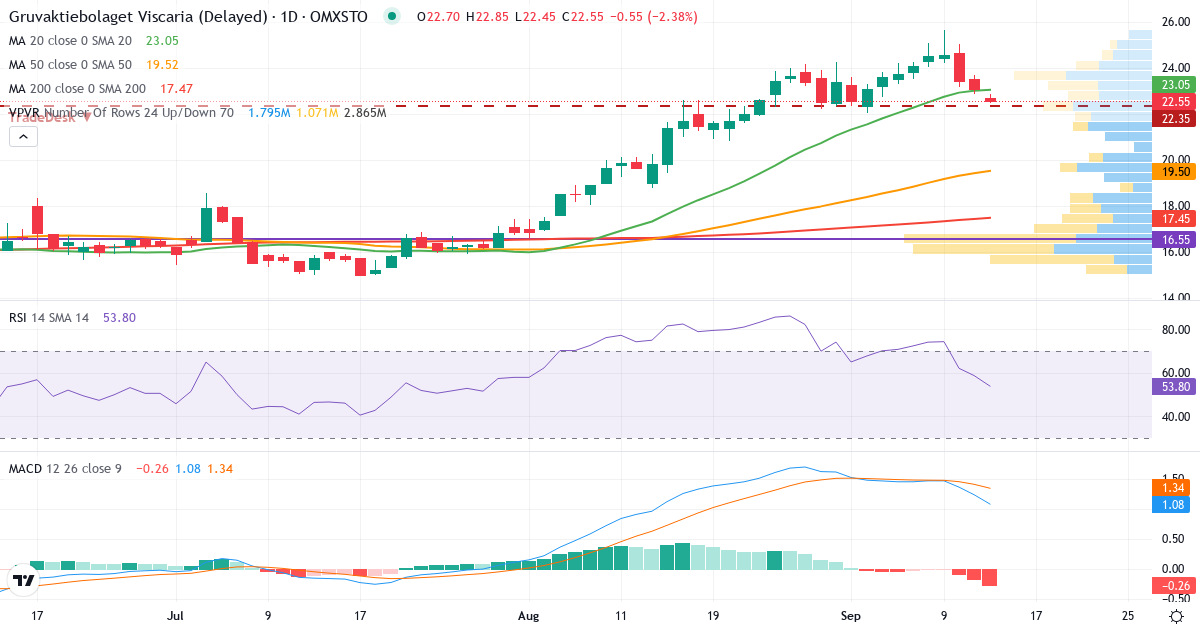This screenshot has width=1200, height=630.
Task: Click the 80.00 RSI scale label
Action: tap(1175, 330)
